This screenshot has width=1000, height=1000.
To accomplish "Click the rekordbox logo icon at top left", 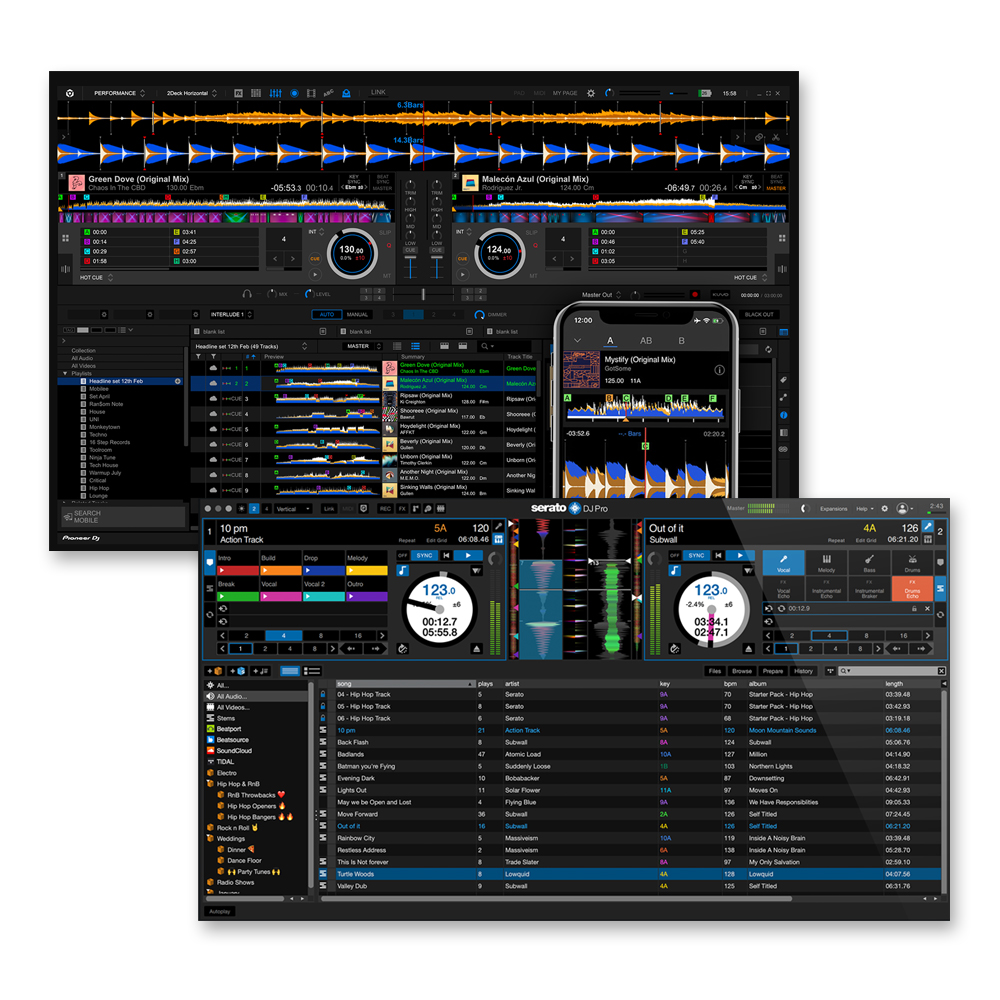I will tap(70, 93).
